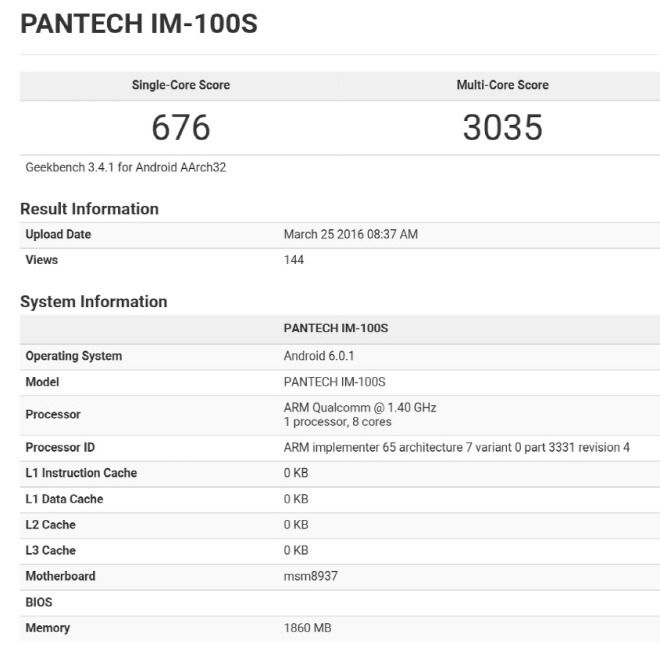Click the L1 Data Cache label
660x649 pixels.
64,499
